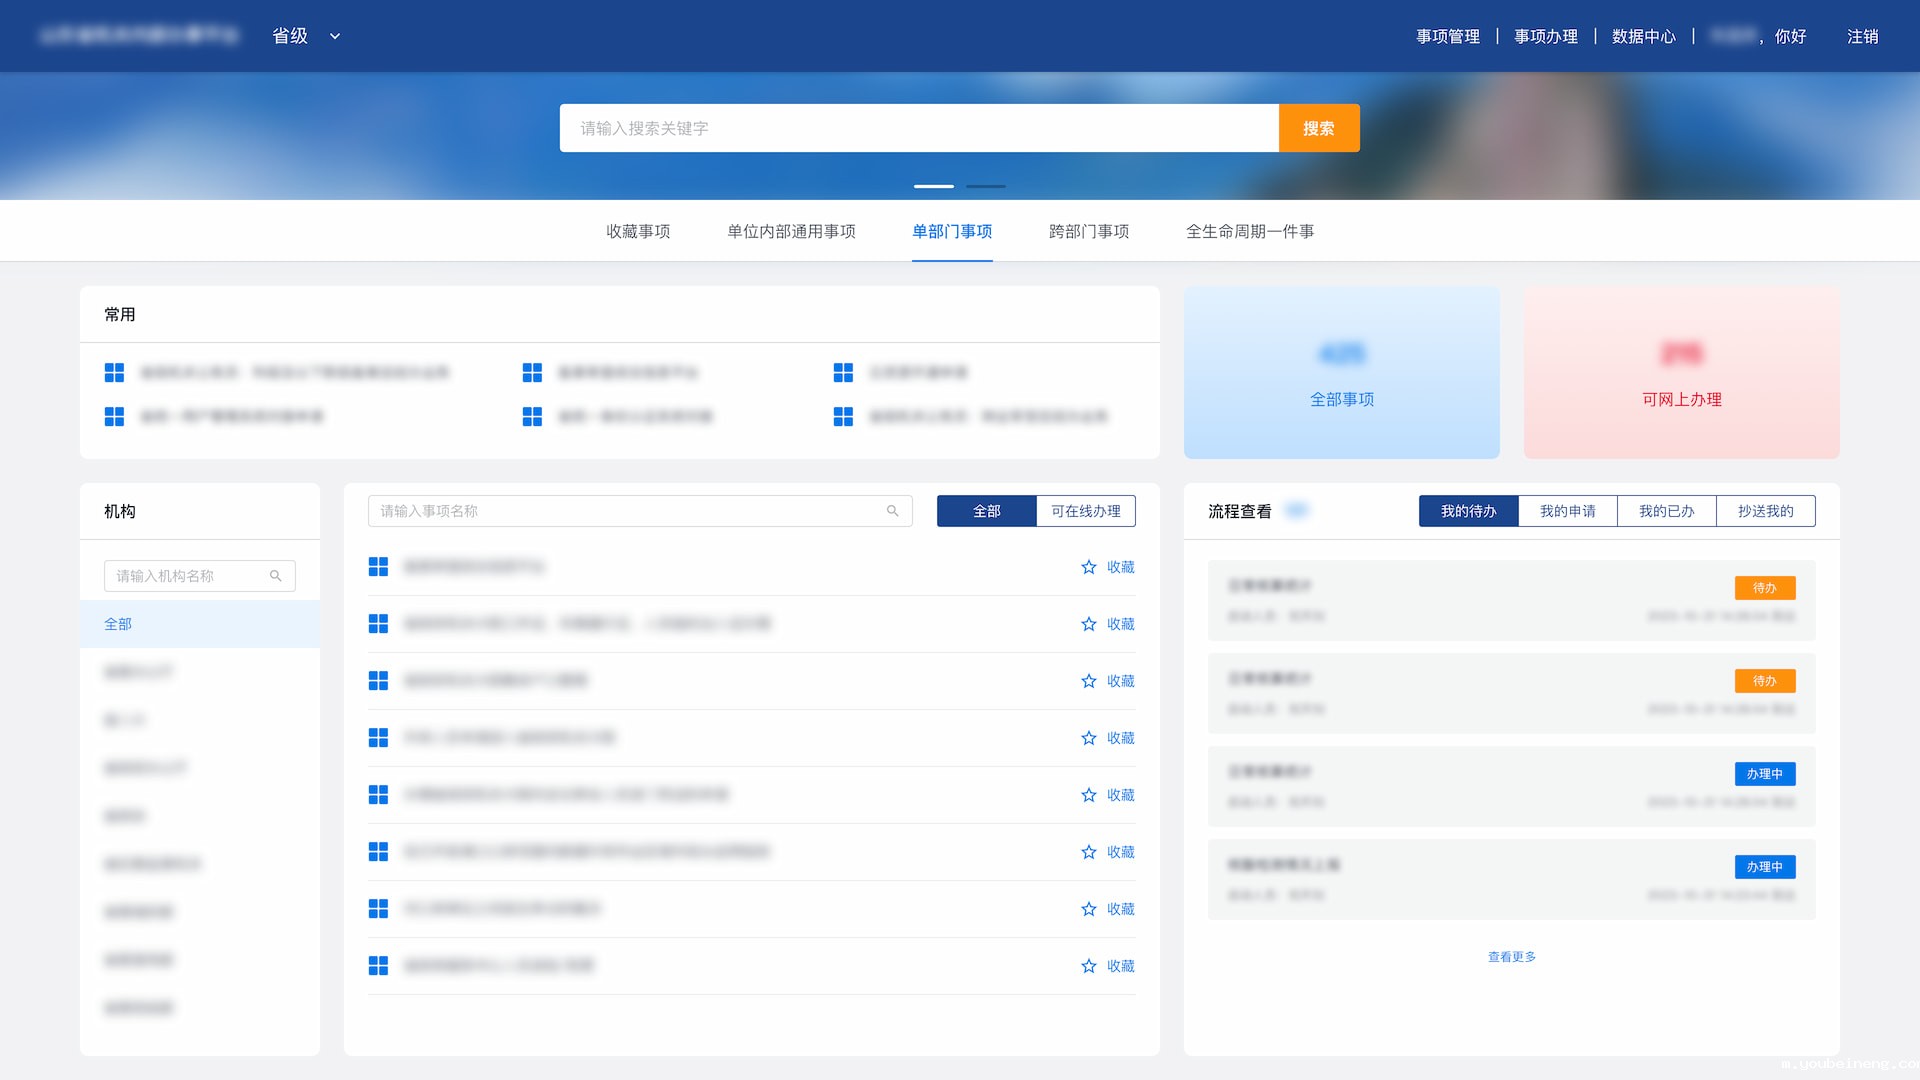Viewport: 1920px width, 1080px height.
Task: Toggle the 全部 filter button
Action: tap(986, 511)
